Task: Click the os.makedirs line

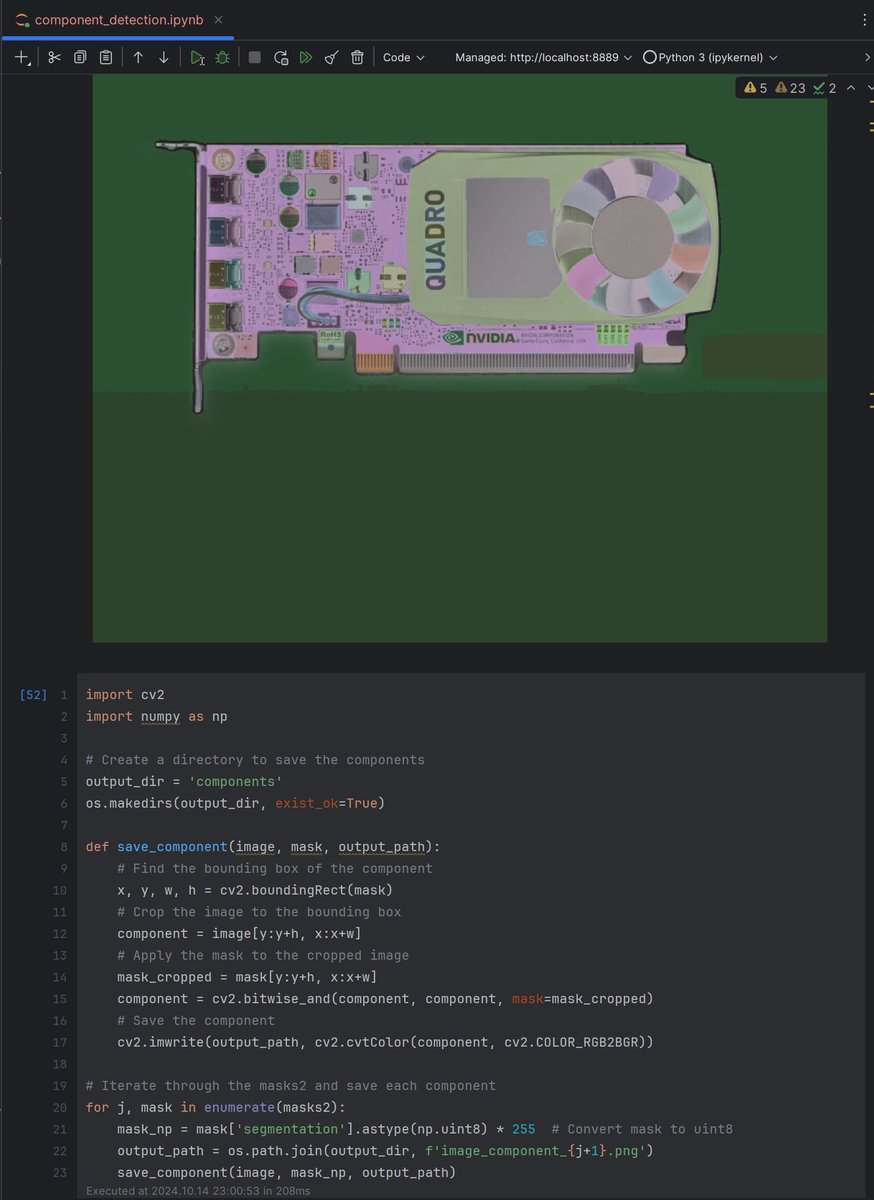Action: click(x=235, y=804)
